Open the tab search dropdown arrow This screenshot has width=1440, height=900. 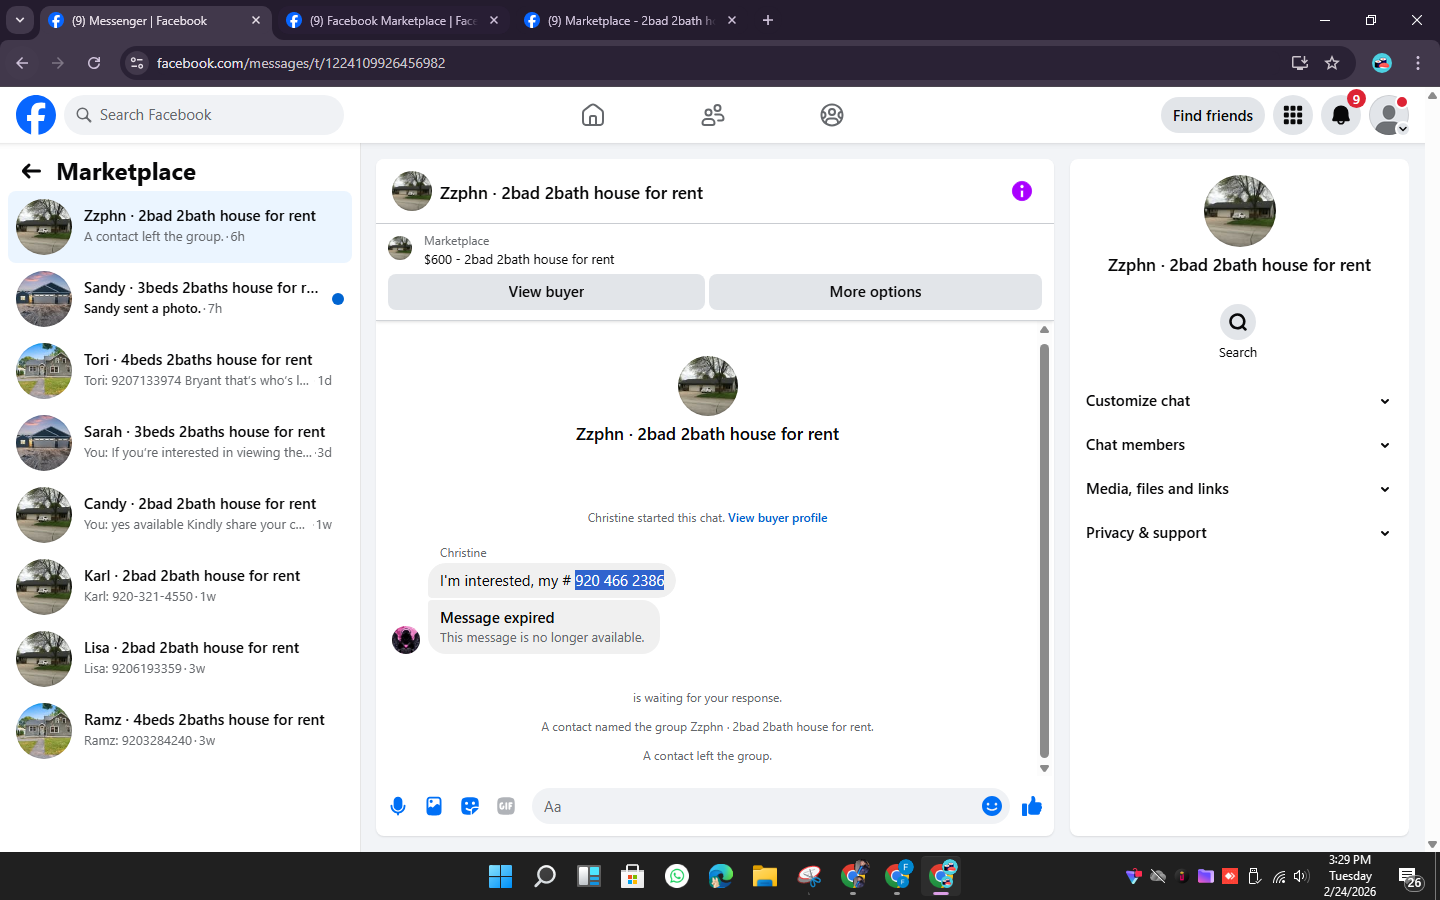coord(20,20)
